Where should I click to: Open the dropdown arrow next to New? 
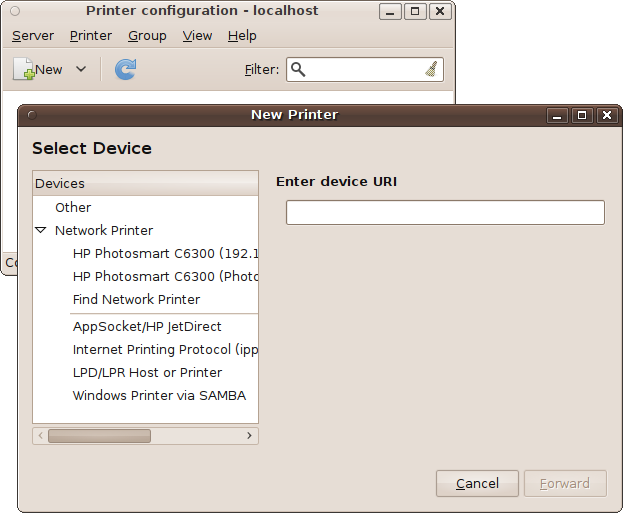coord(81,69)
